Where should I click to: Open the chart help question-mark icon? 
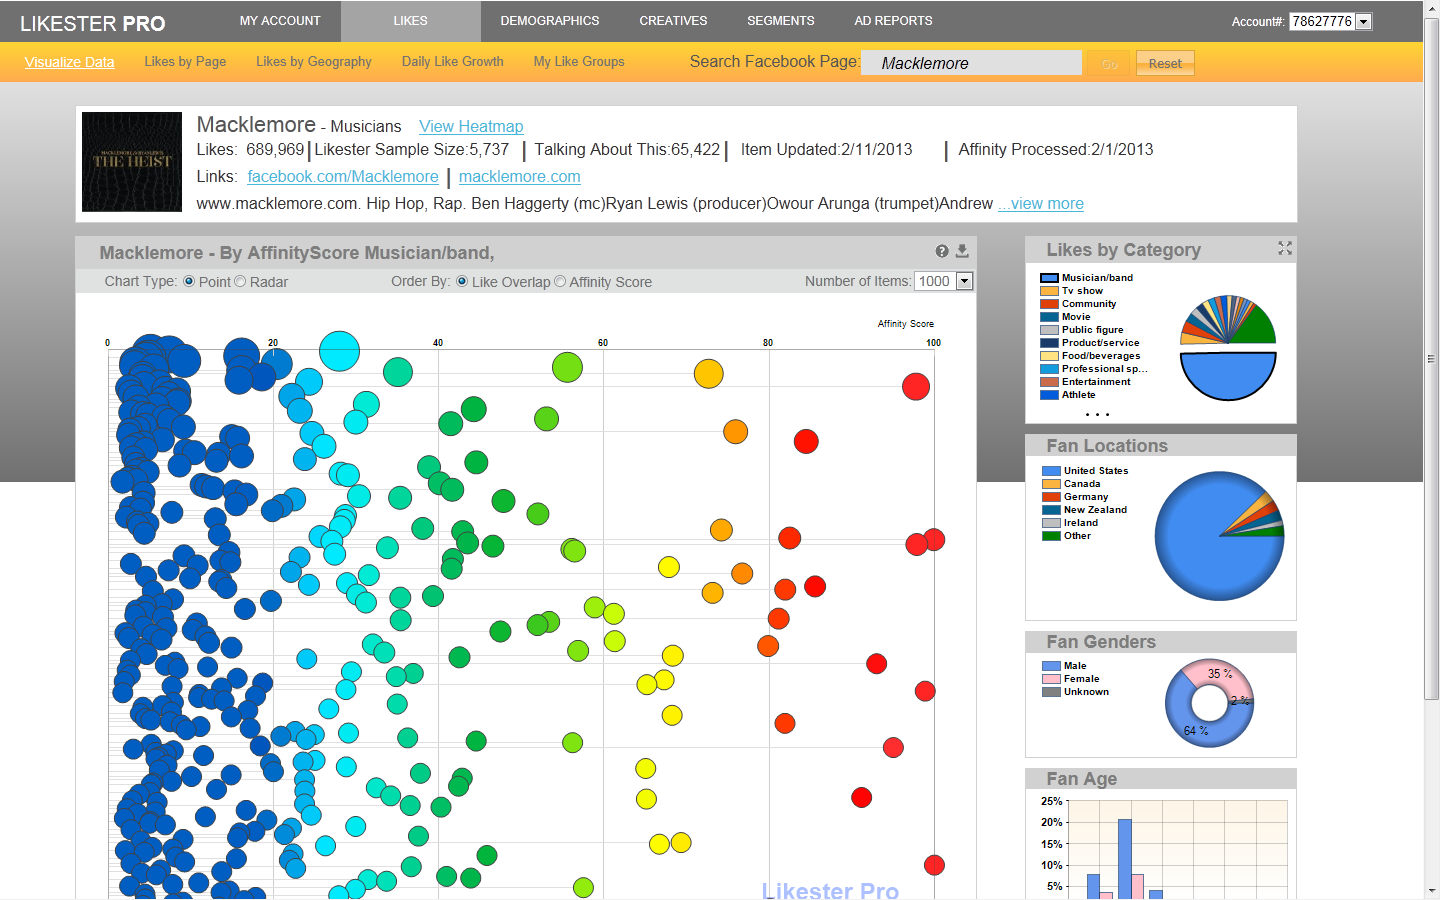(x=942, y=252)
